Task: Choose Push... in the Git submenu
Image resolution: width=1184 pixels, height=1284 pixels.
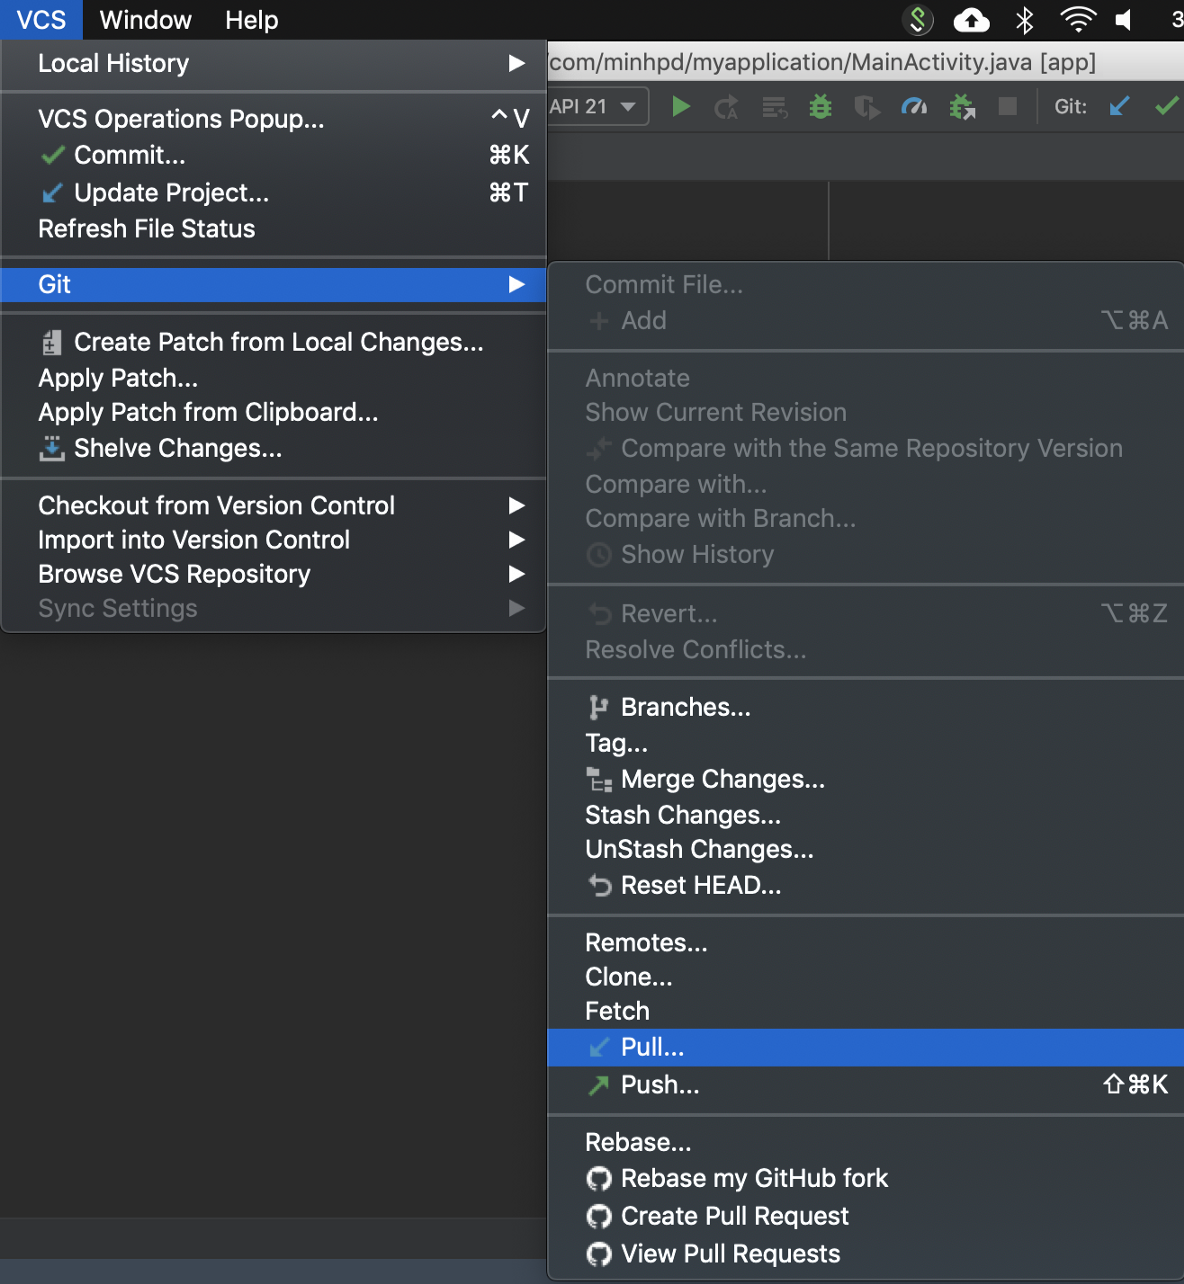Action: (x=660, y=1085)
